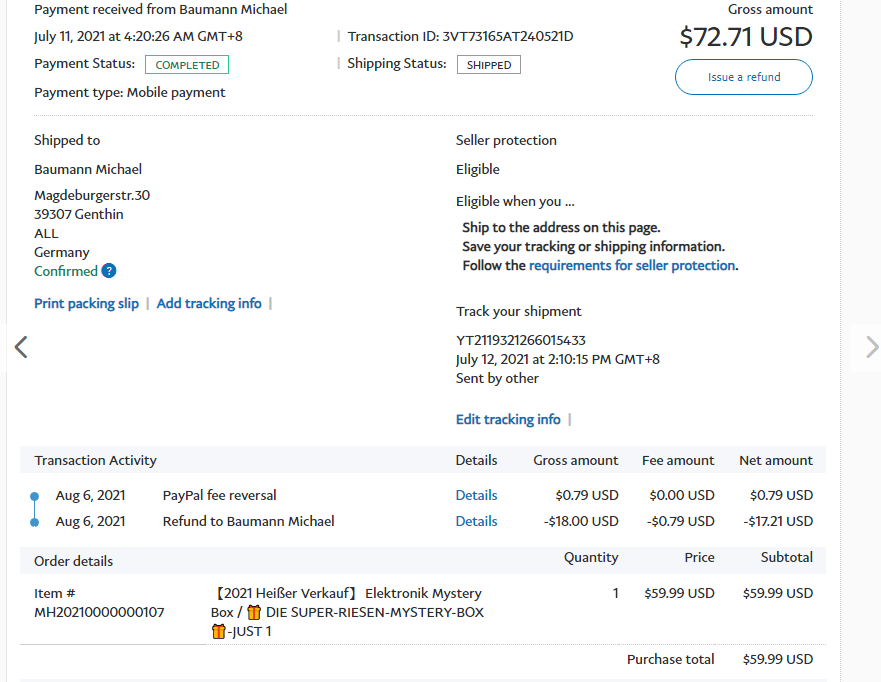The image size is (881, 682).
Task: Open Print packing slip link
Action: pos(86,303)
